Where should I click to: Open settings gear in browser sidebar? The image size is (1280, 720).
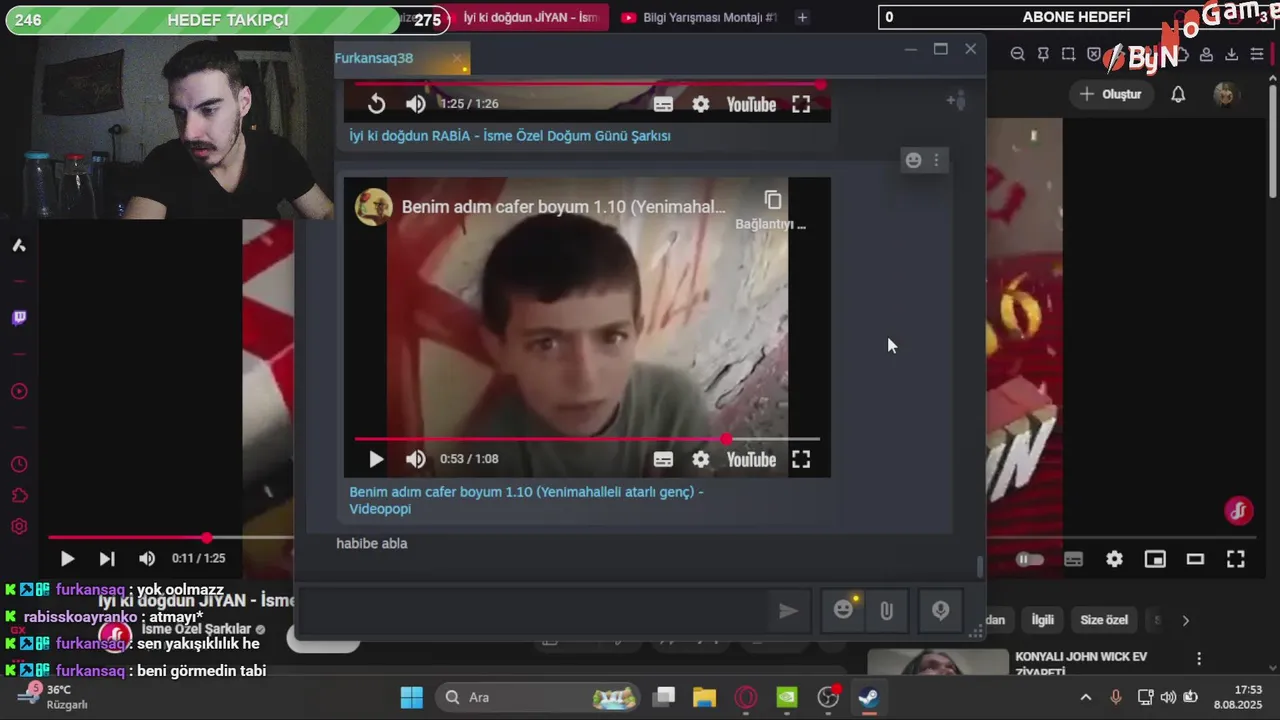pos(18,526)
